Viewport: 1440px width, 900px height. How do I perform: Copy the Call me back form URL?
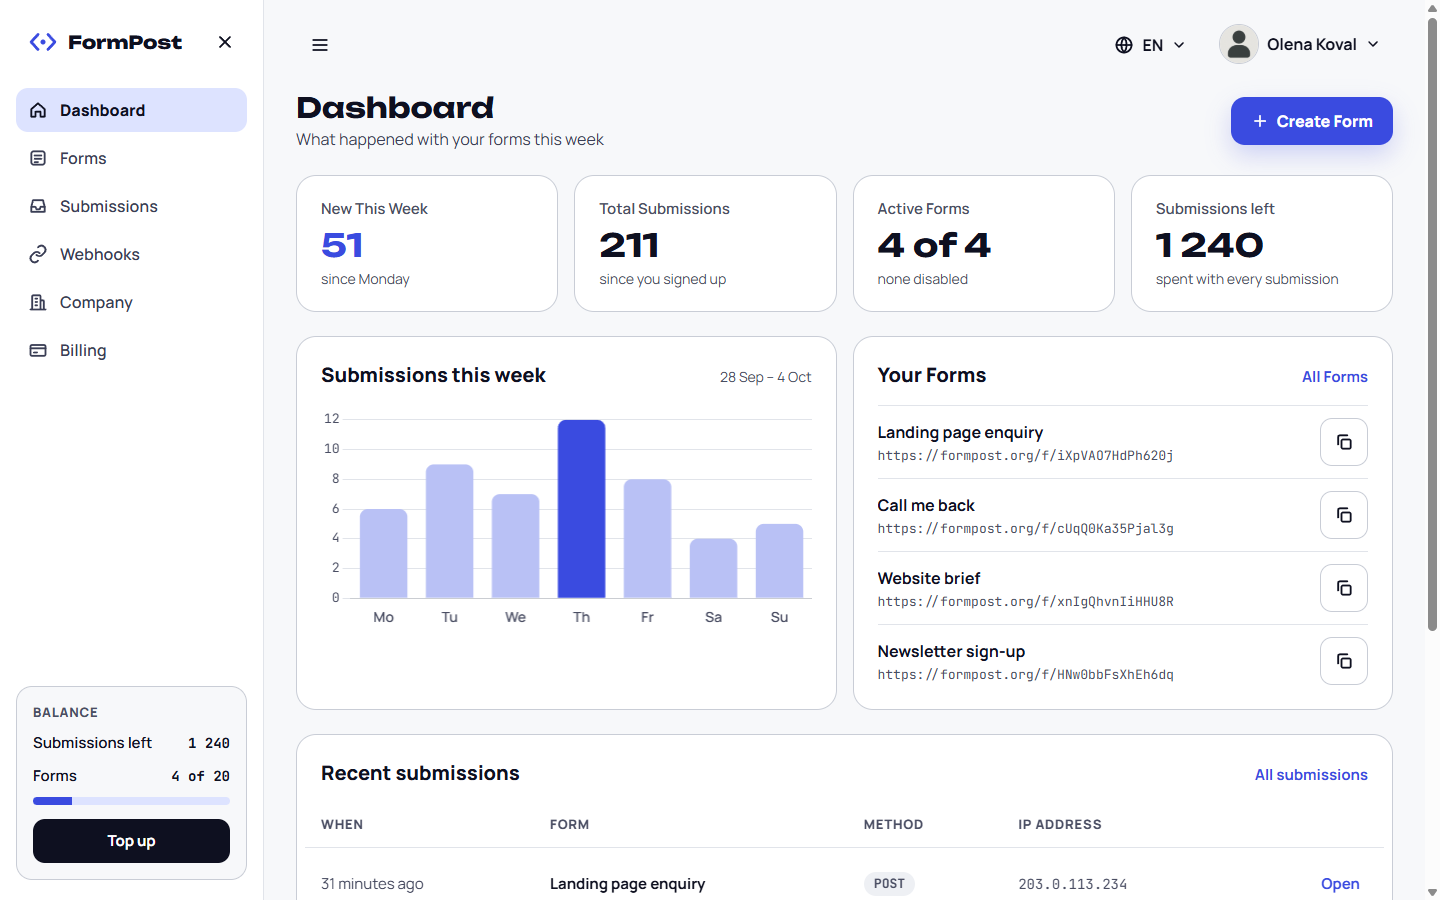(x=1344, y=515)
